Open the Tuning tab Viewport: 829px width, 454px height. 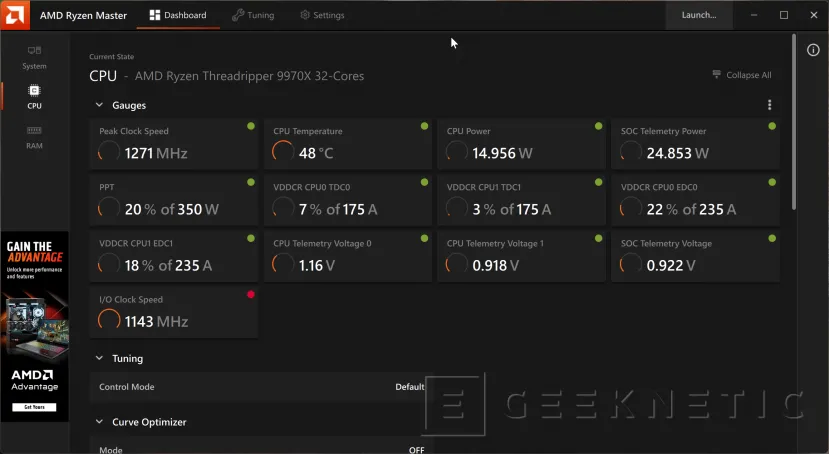[253, 15]
